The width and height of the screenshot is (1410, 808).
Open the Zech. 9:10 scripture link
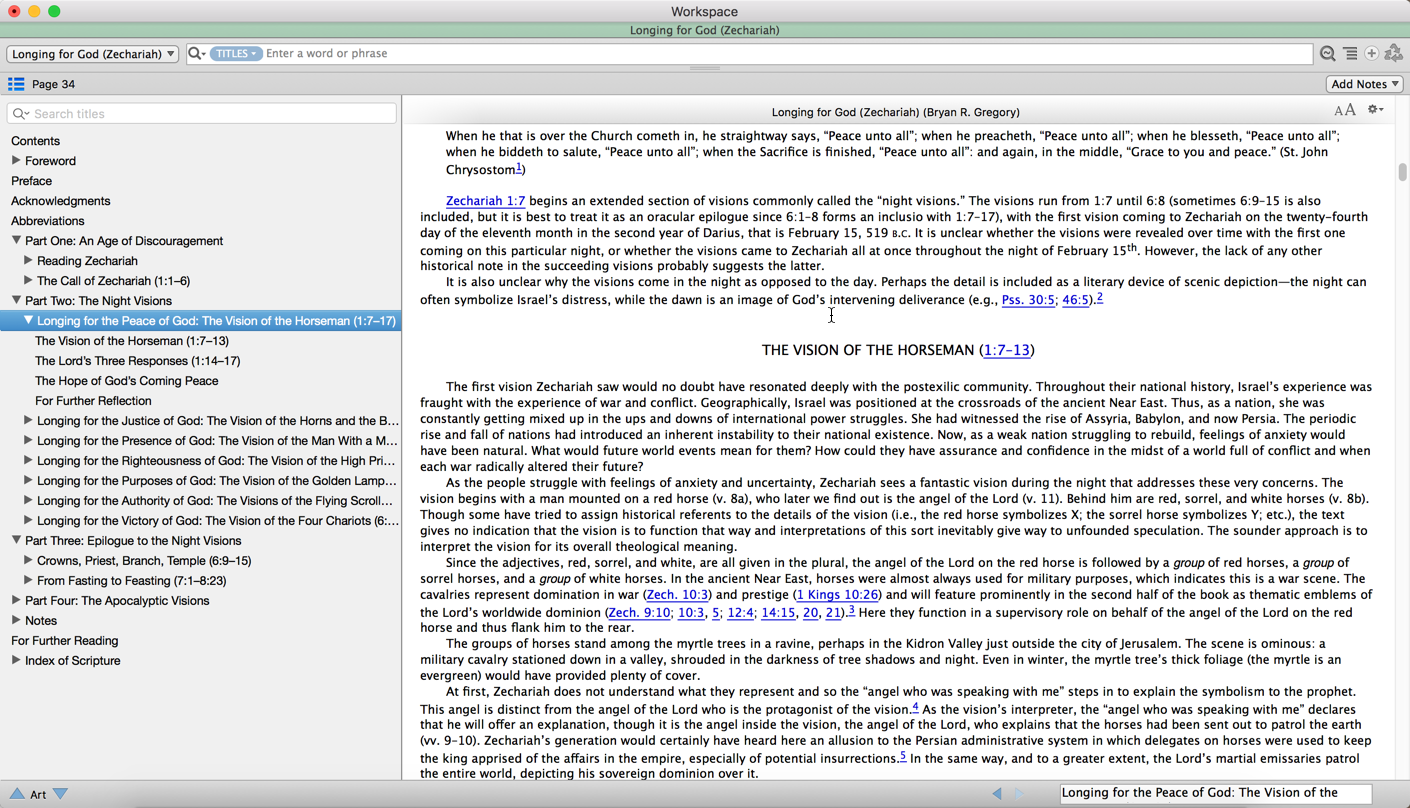pyautogui.click(x=639, y=613)
